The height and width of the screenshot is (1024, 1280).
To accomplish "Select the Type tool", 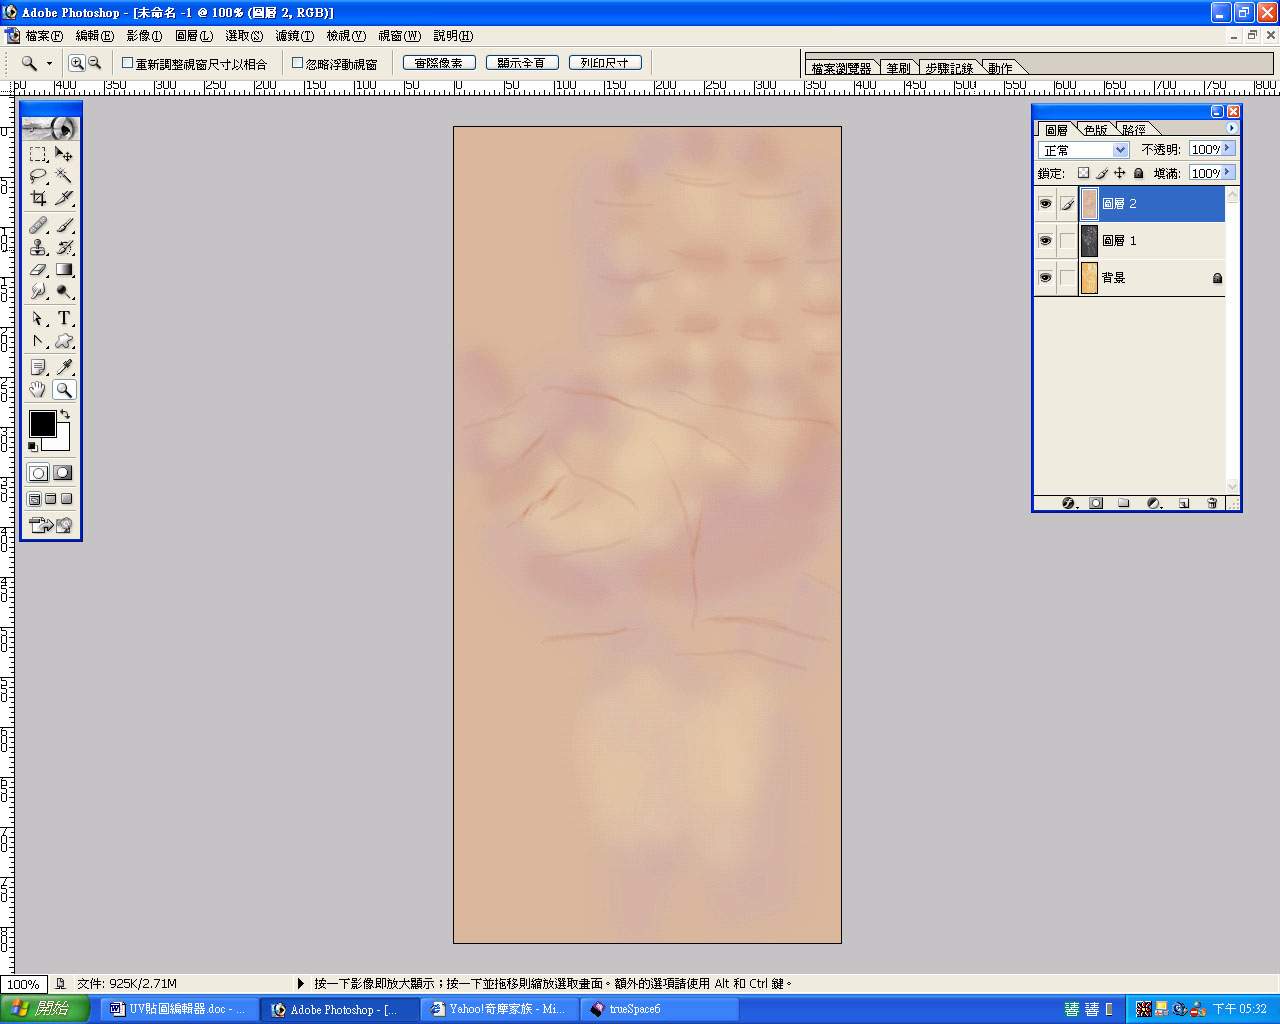I will (64, 318).
